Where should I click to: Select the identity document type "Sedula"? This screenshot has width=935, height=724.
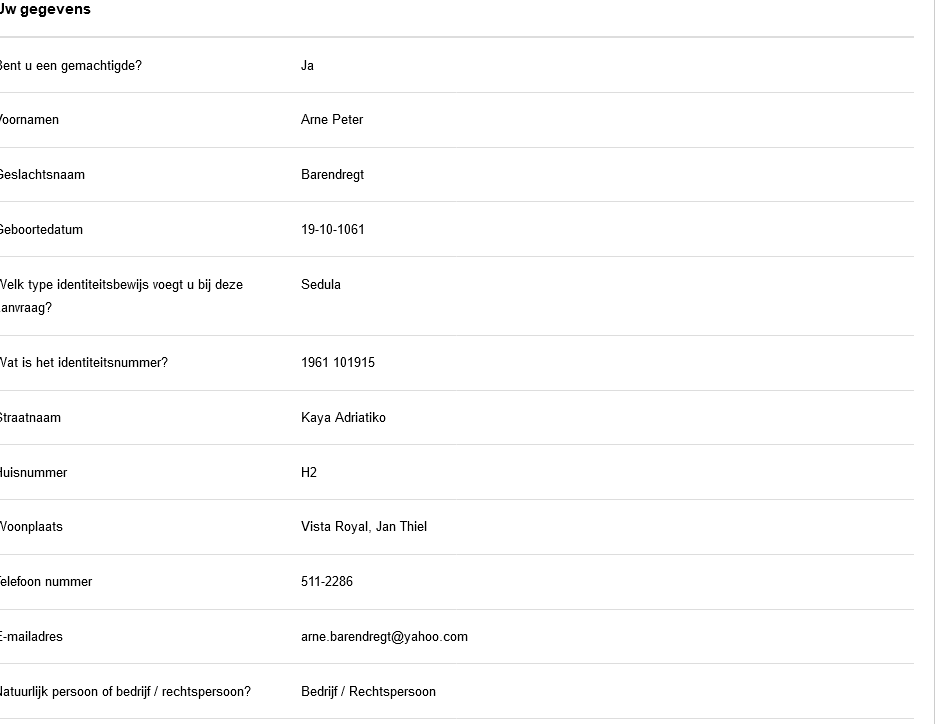(x=321, y=285)
